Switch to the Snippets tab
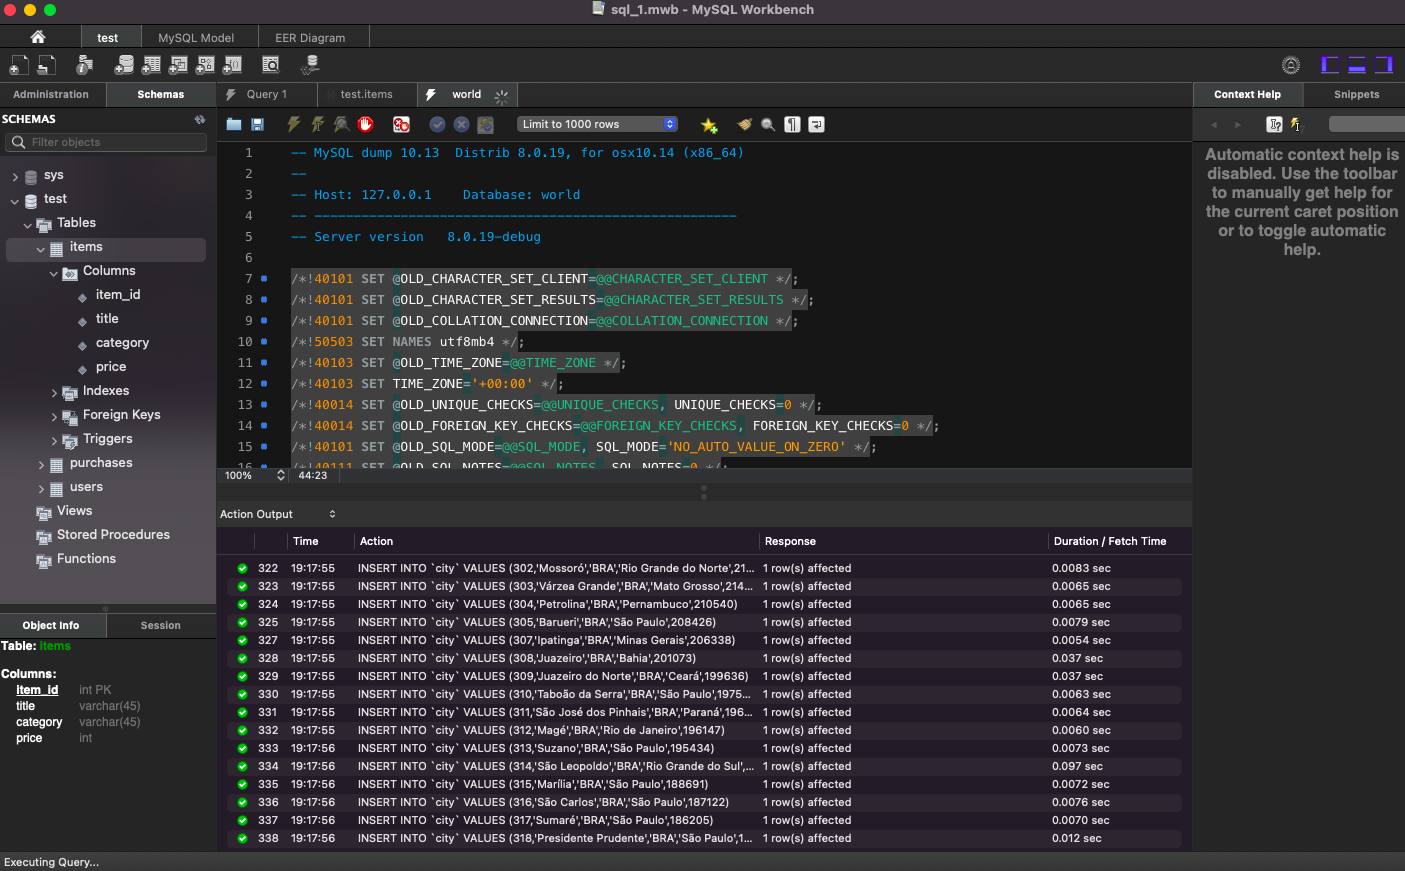 1356,94
